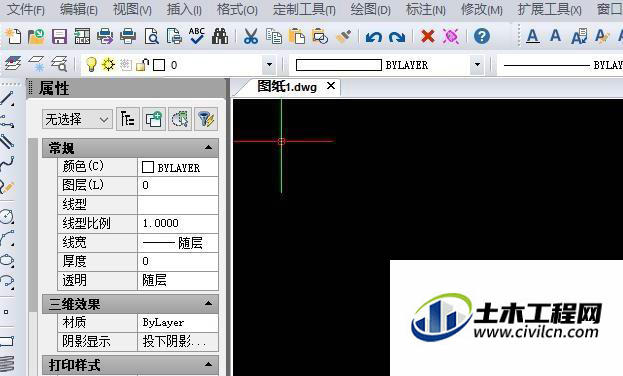The image size is (623, 376).
Task: Select the 透明 随层 value
Action: pos(178,281)
